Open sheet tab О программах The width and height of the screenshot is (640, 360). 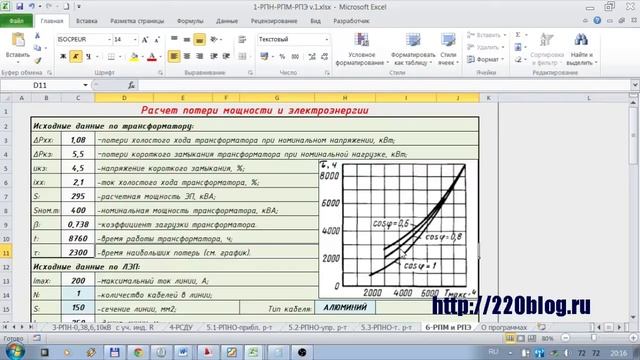click(x=504, y=327)
